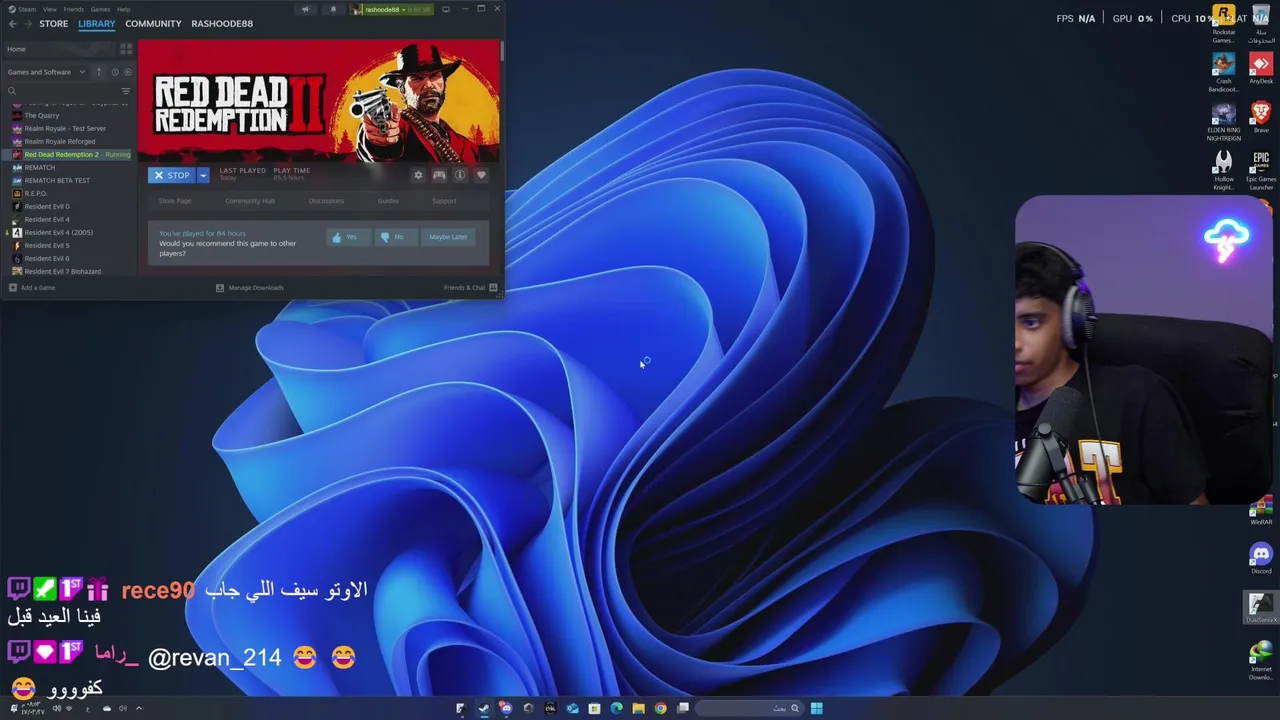Open the Friends menu

74,9
